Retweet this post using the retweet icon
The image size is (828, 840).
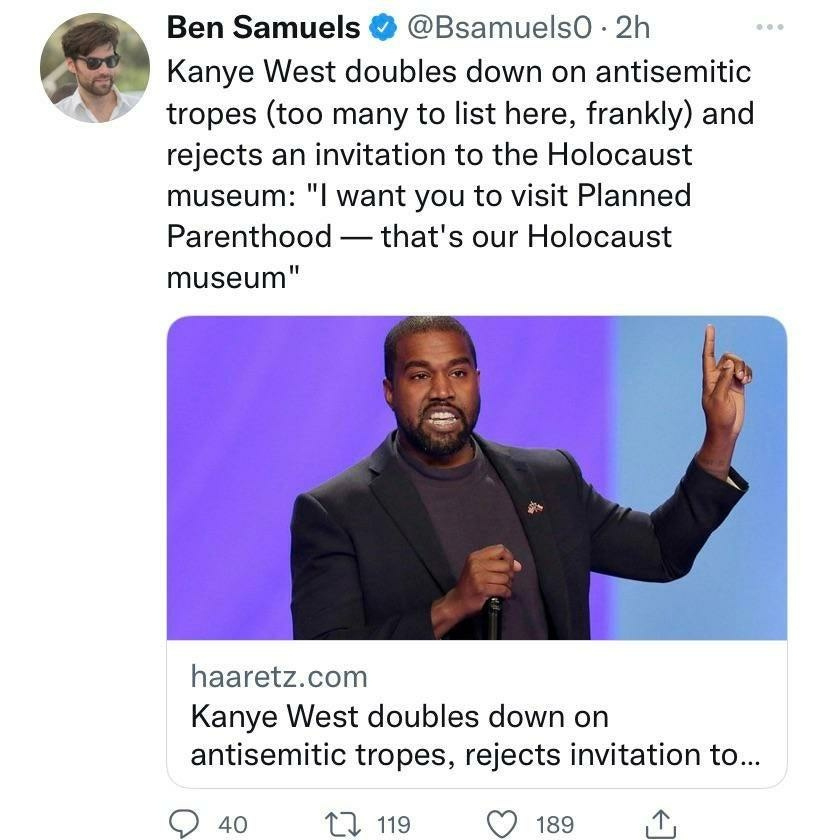tap(346, 823)
